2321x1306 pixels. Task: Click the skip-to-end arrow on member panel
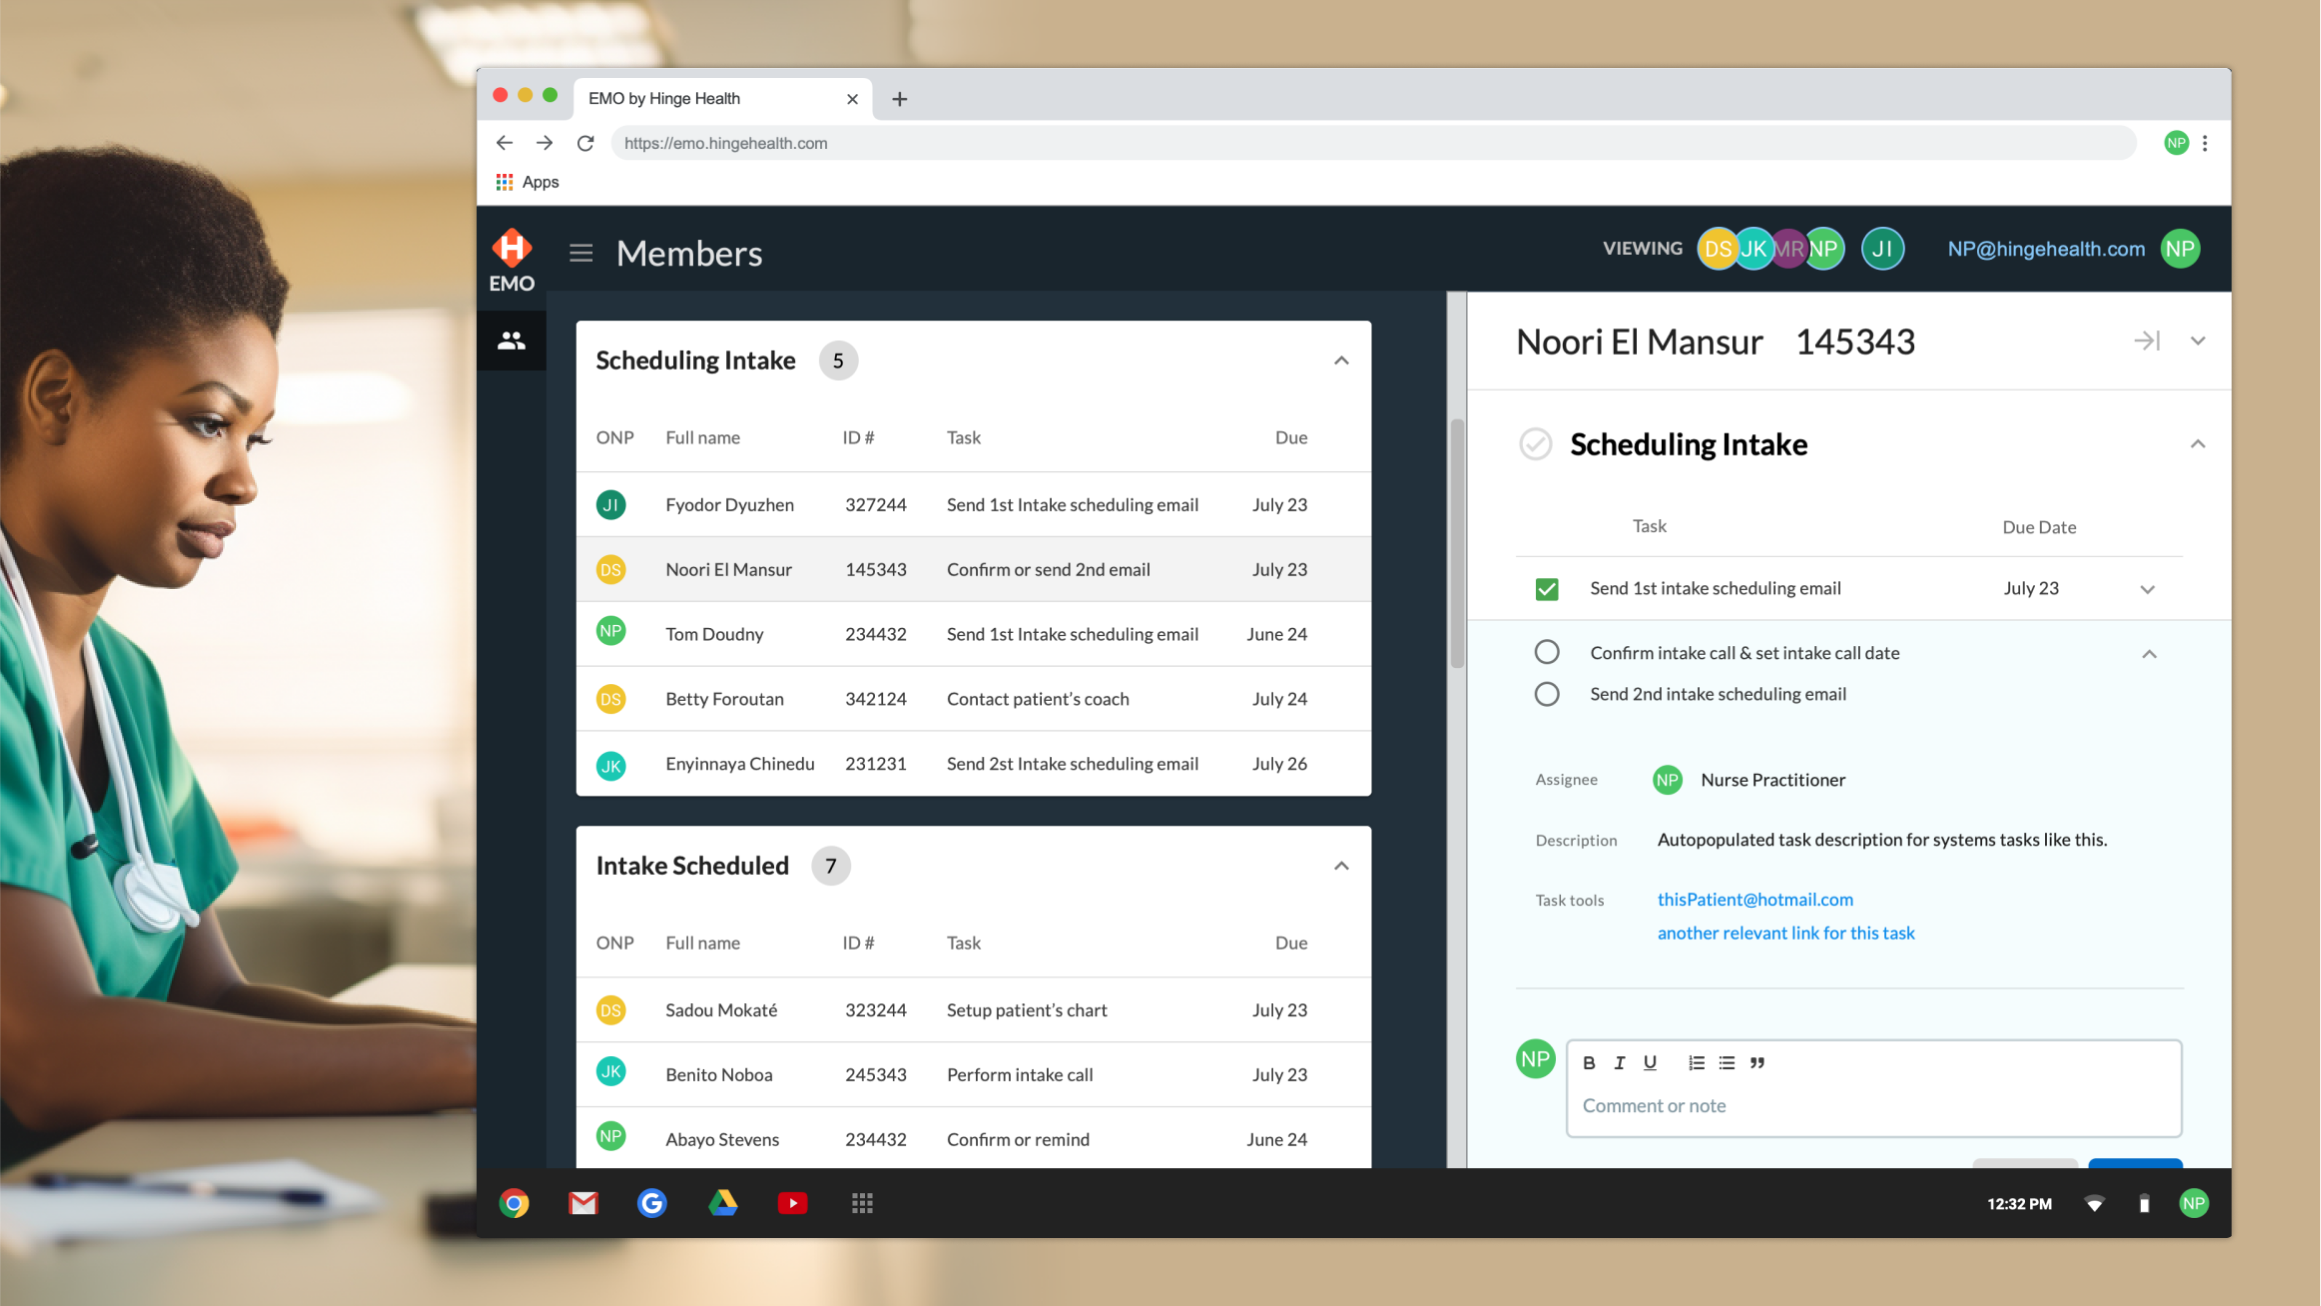[x=2146, y=341]
